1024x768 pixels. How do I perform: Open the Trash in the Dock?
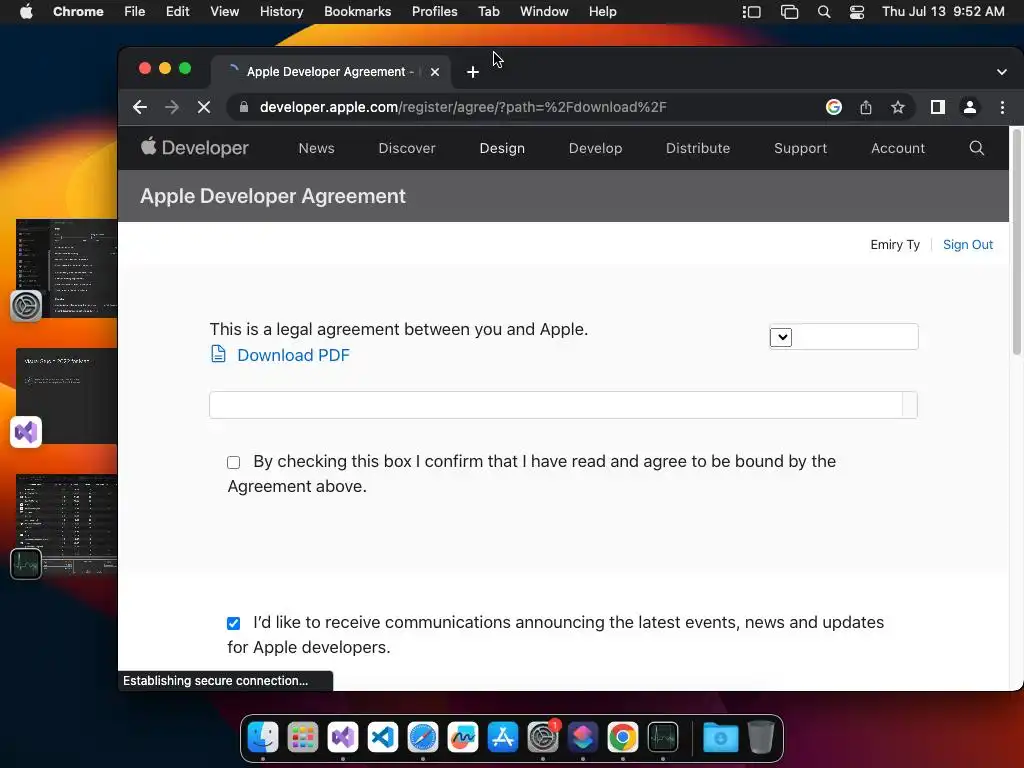tap(760, 738)
